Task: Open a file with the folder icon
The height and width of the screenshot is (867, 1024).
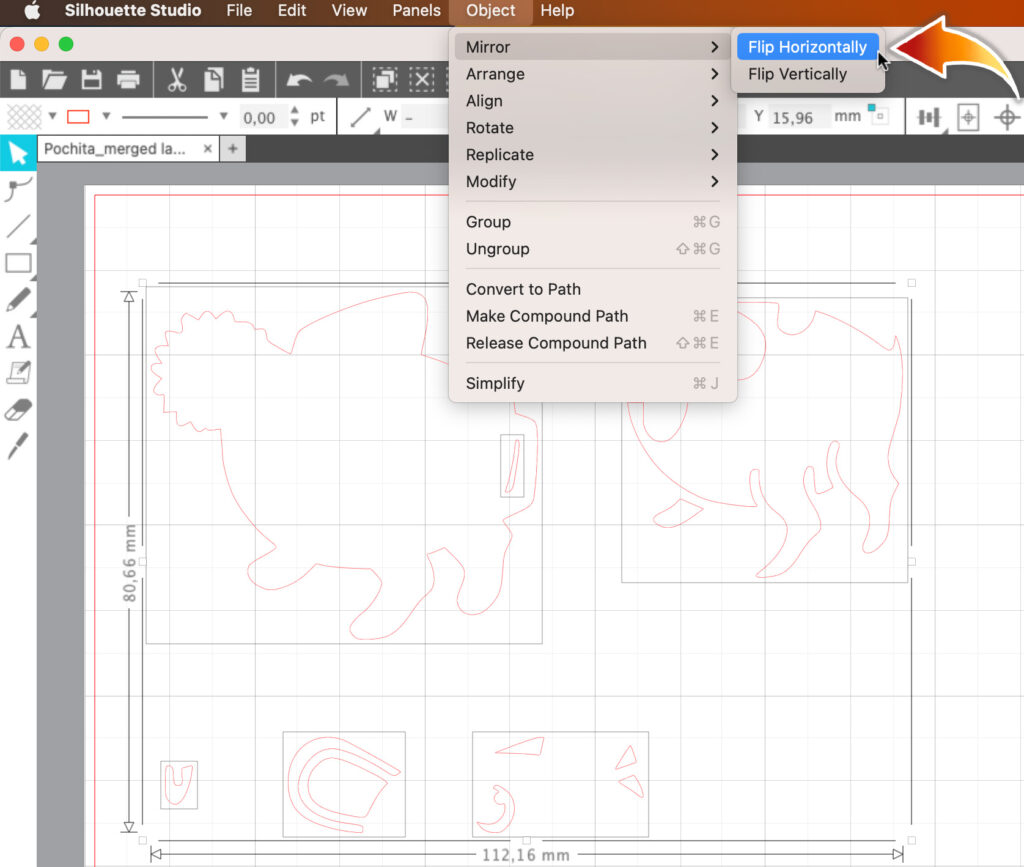Action: pos(53,80)
